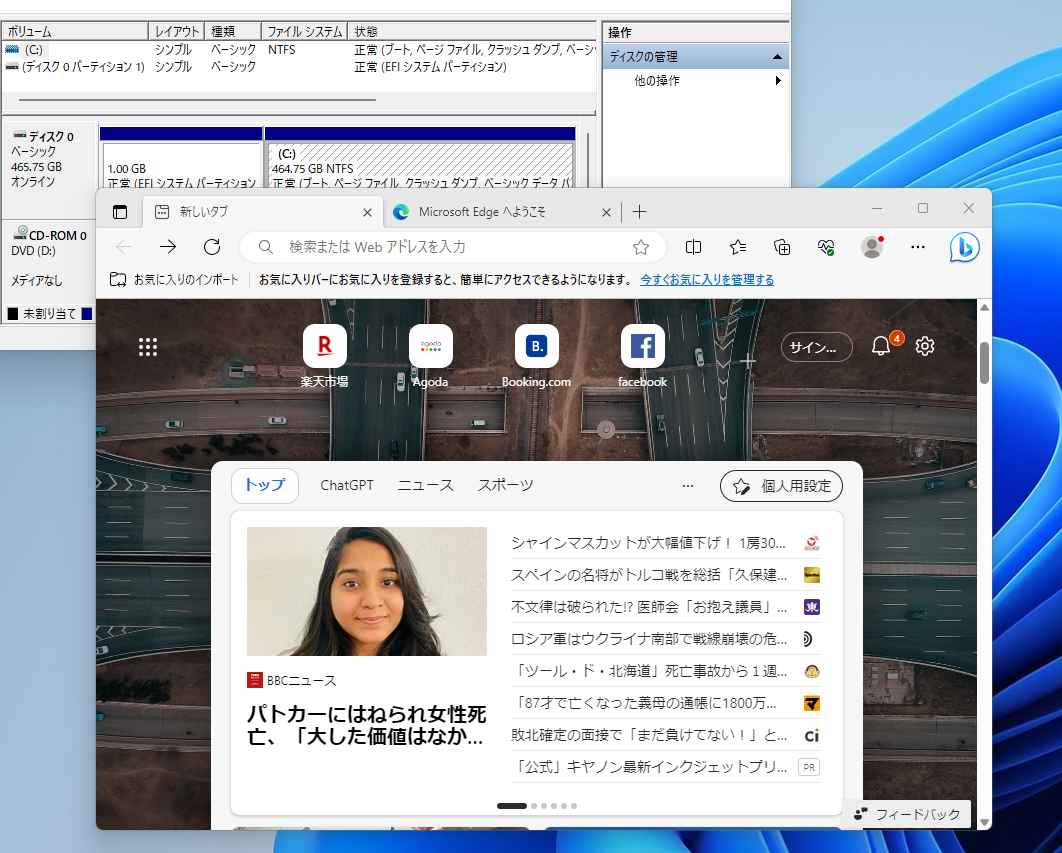The height and width of the screenshot is (853, 1062).
Task: Open the 「公式」キヤノン sponsored headline
Action: pos(649,767)
